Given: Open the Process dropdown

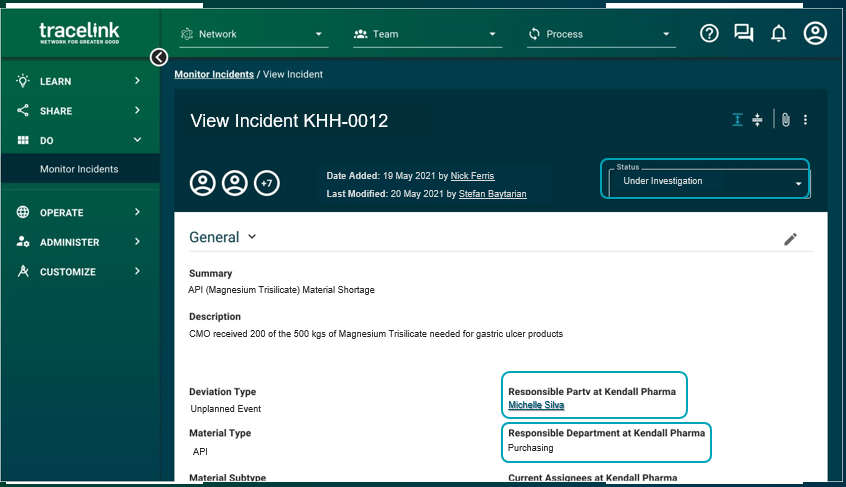Looking at the screenshot, I should pyautogui.click(x=601, y=34).
